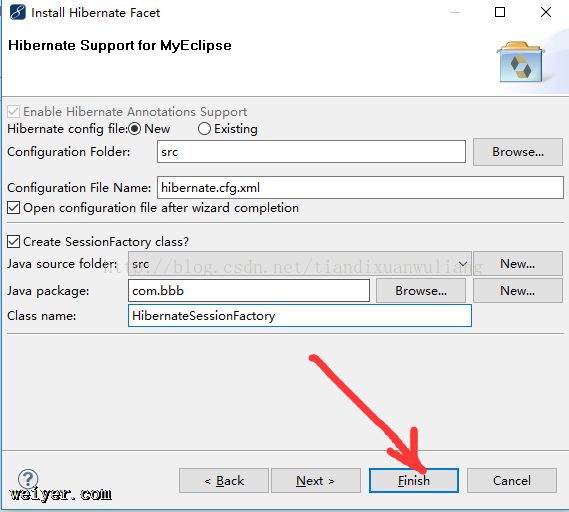Edit the Configuration File Name field
Viewport: 569px width, 512px height.
(360, 188)
